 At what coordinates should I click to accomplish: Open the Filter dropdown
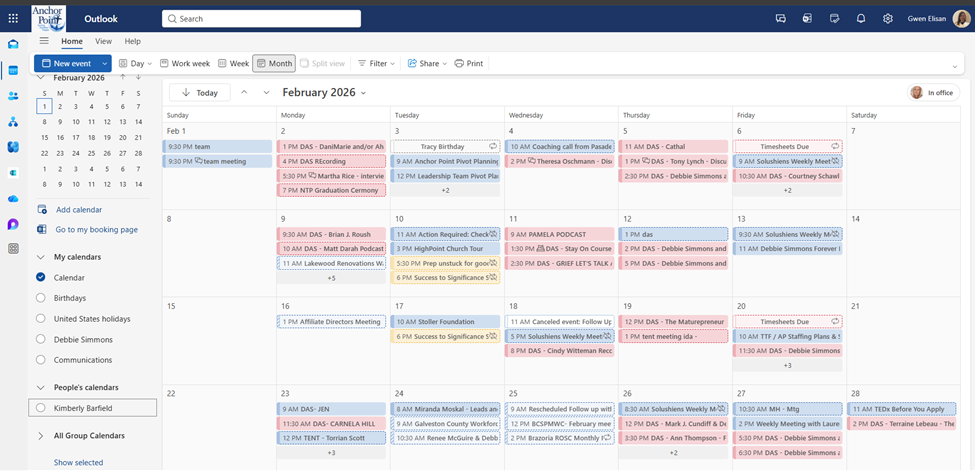(x=376, y=63)
